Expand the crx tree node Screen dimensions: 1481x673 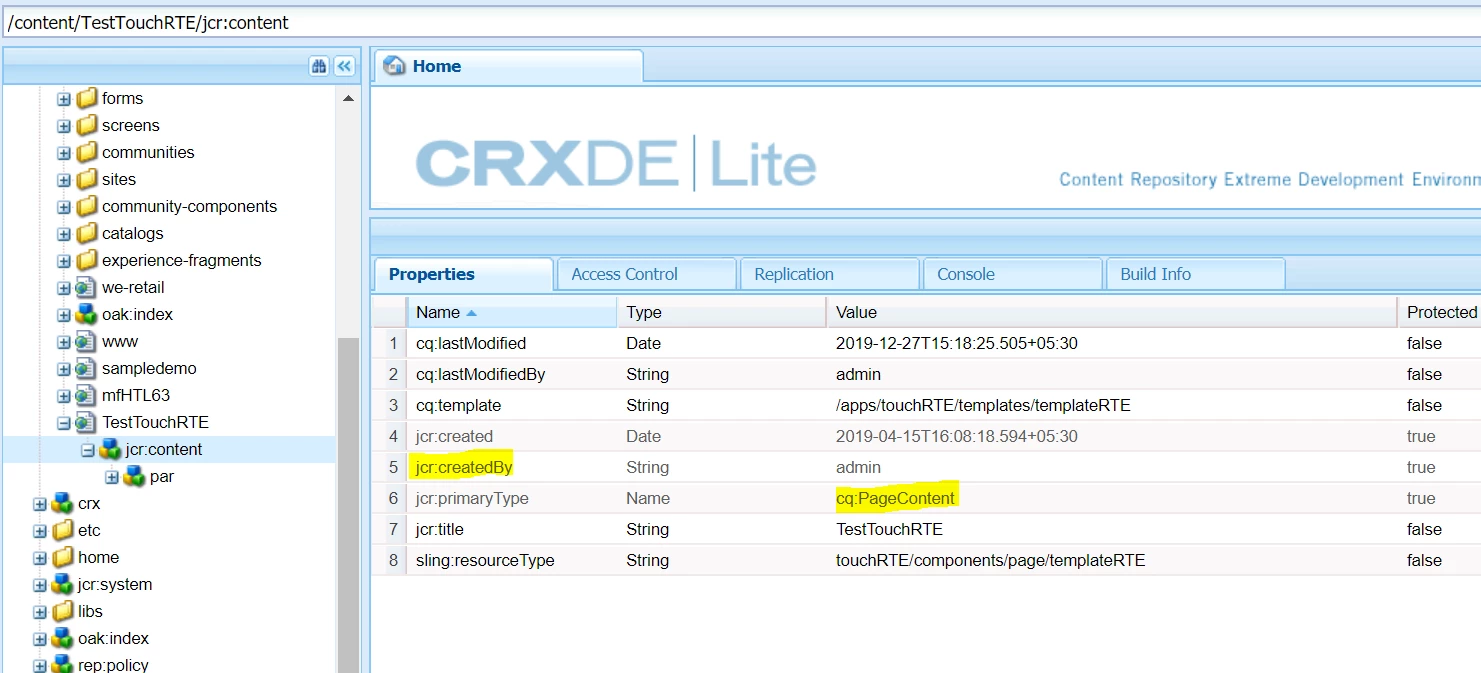40,504
